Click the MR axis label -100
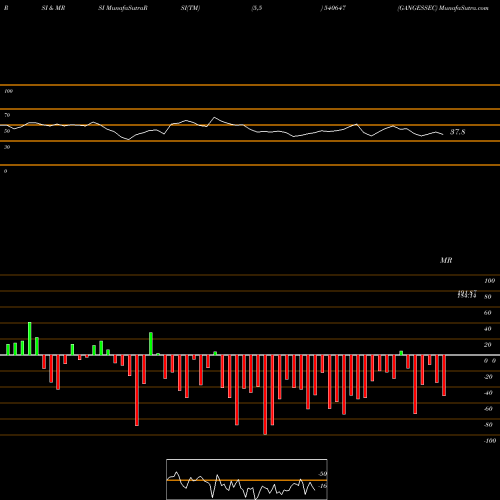The image size is (500, 500). coord(490,441)
